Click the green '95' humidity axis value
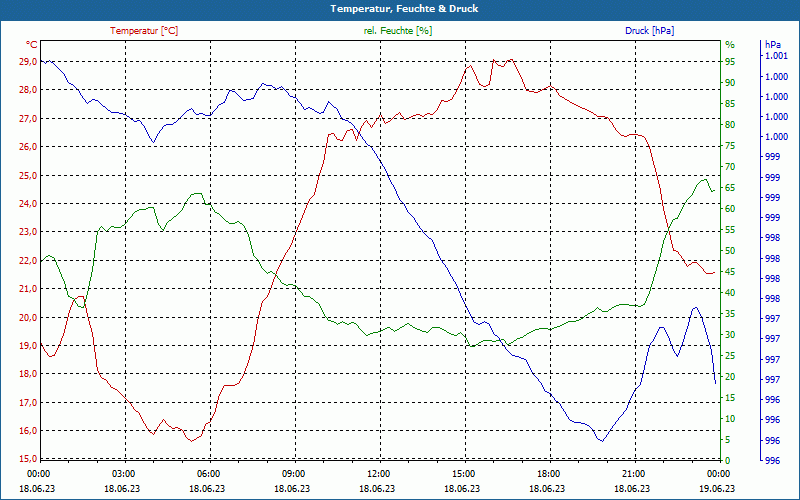The width and height of the screenshot is (800, 500). coord(730,61)
